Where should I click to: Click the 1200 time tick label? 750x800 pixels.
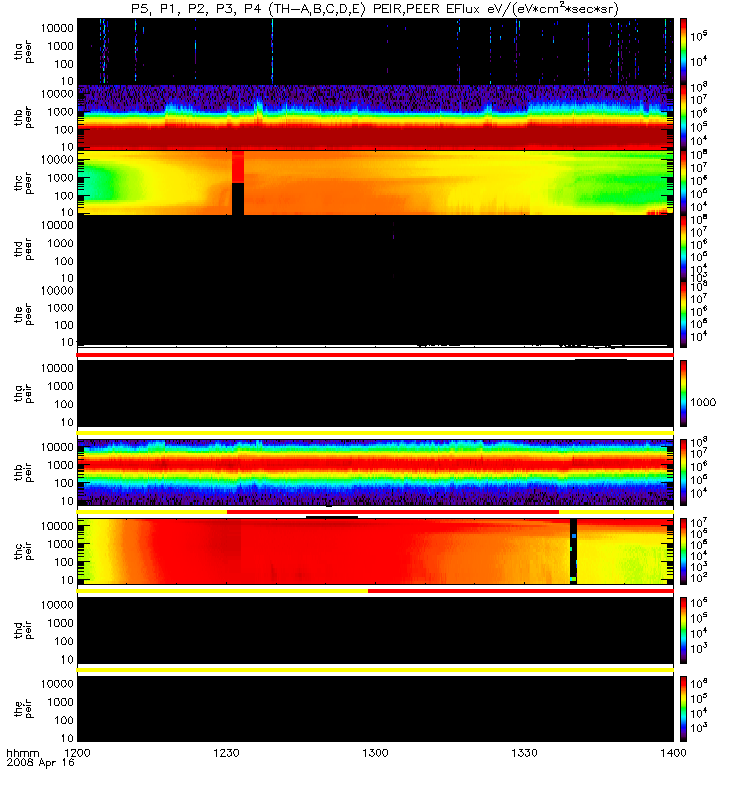(77, 753)
